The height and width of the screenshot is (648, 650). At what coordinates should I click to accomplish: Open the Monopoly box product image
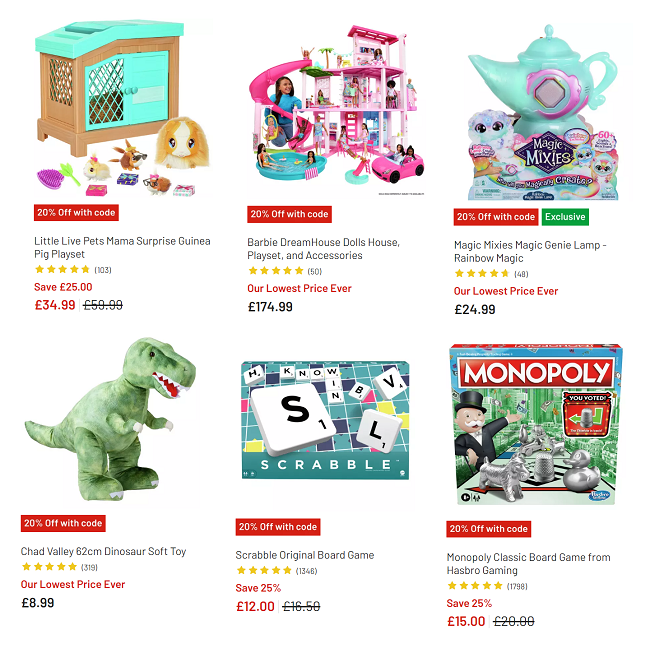pyautogui.click(x=536, y=425)
